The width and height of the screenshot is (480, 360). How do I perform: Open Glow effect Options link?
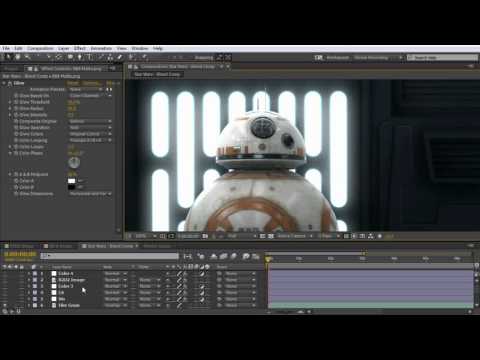coord(91,83)
